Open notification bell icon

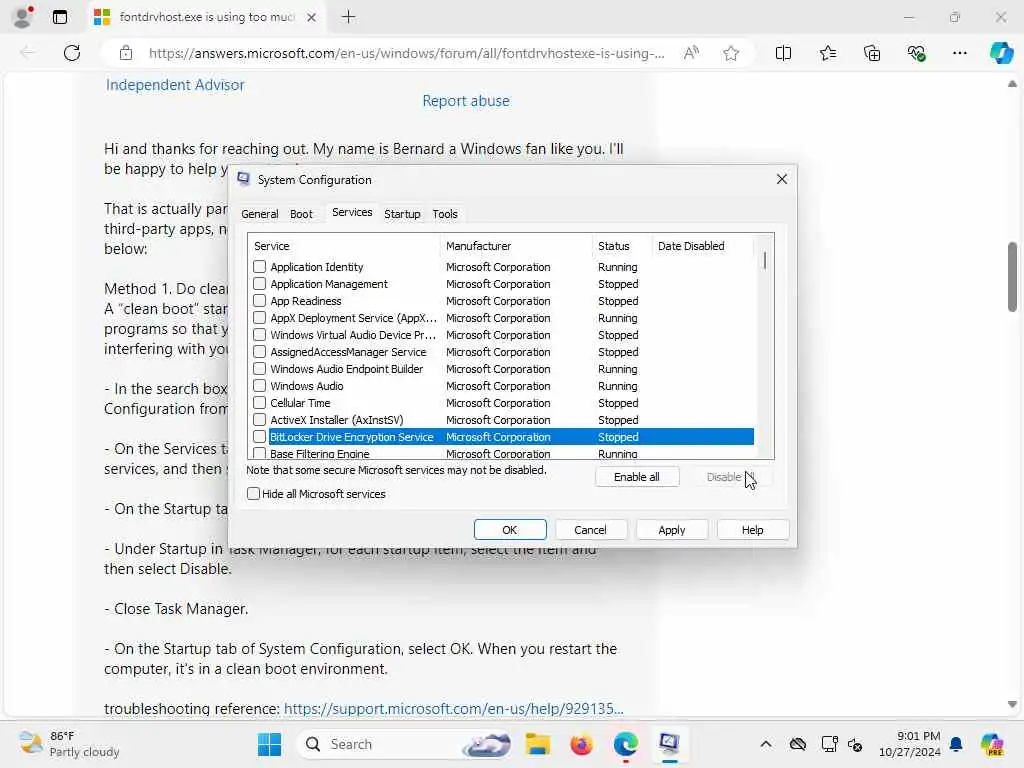(x=956, y=744)
